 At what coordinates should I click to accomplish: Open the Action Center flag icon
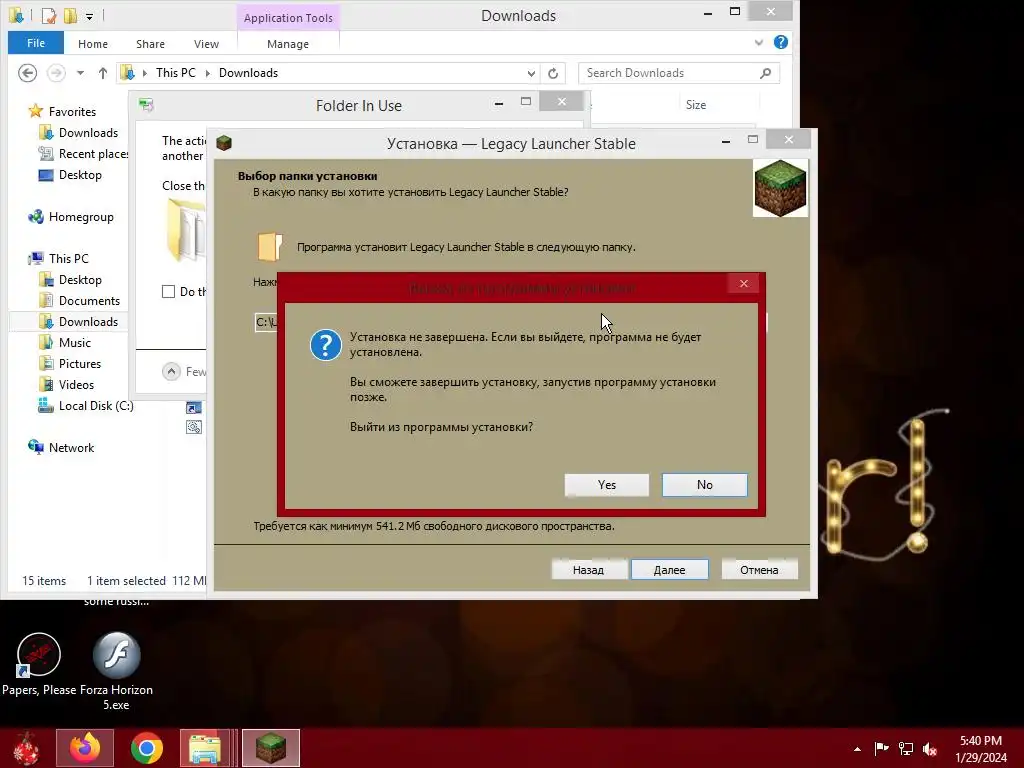click(881, 748)
